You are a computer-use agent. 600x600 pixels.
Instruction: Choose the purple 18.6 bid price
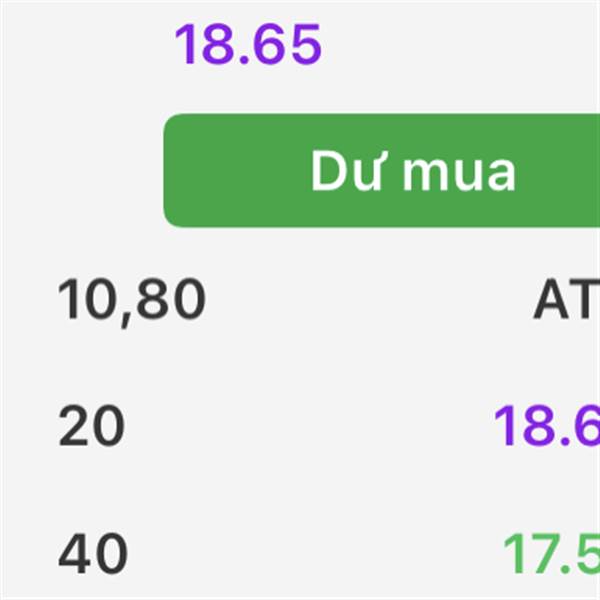click(x=546, y=426)
